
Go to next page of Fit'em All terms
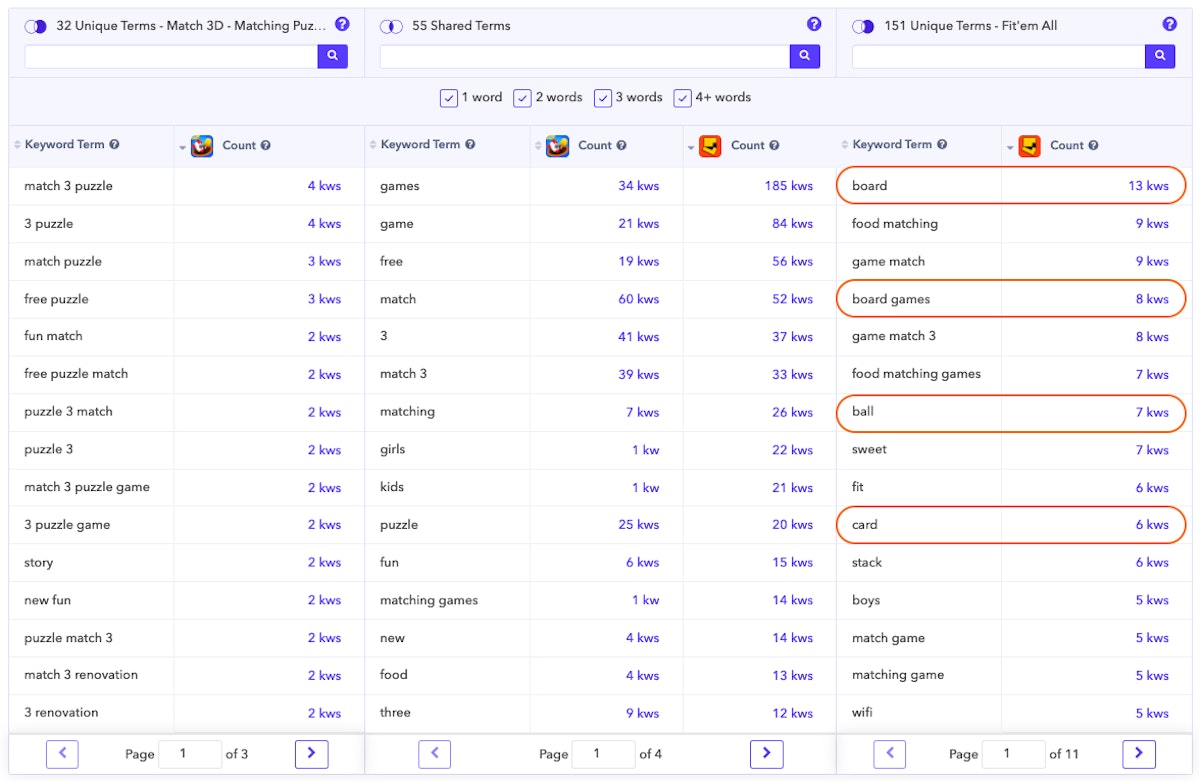click(1138, 754)
